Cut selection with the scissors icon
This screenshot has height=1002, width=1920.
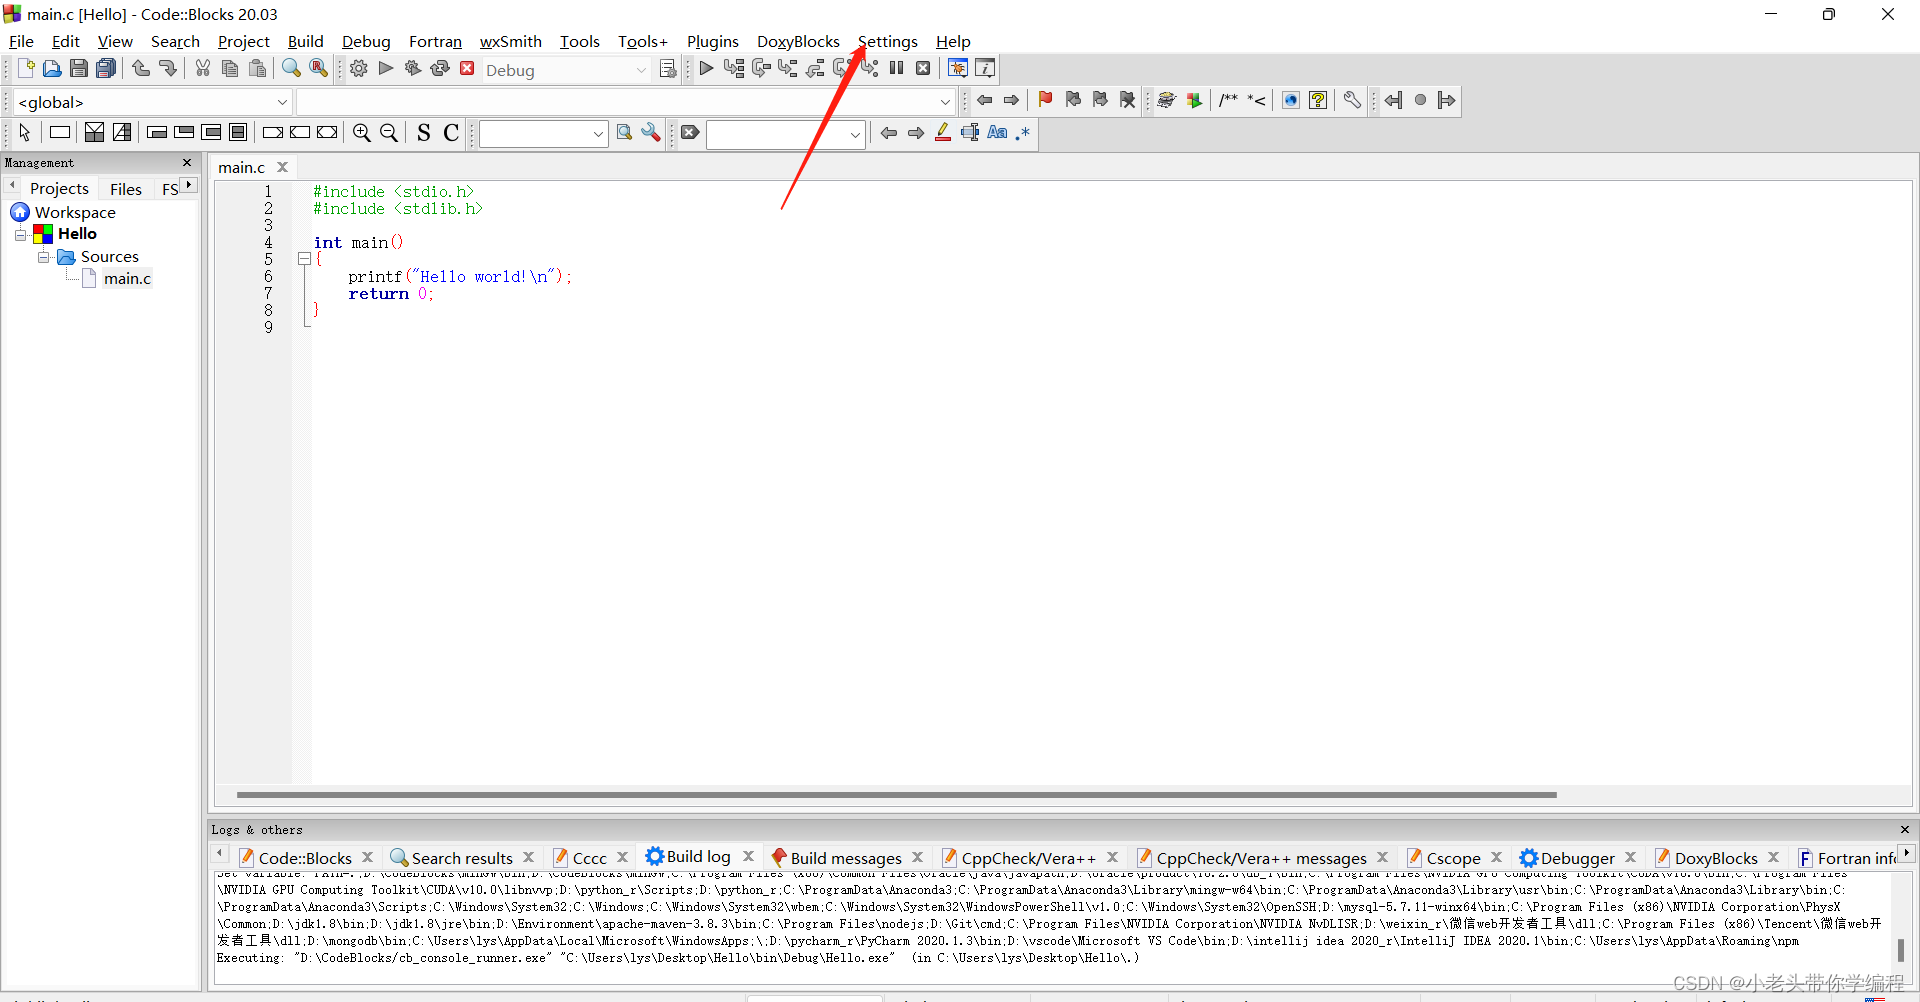(203, 68)
